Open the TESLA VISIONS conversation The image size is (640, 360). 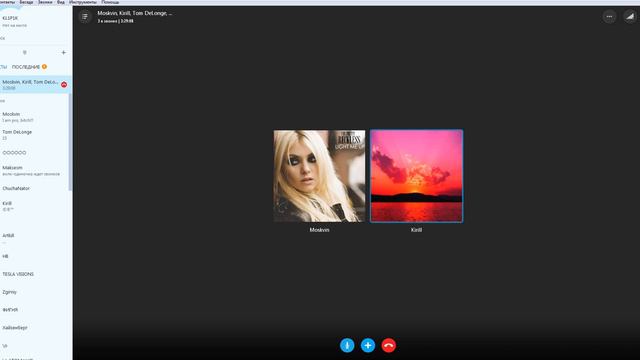click(35, 274)
